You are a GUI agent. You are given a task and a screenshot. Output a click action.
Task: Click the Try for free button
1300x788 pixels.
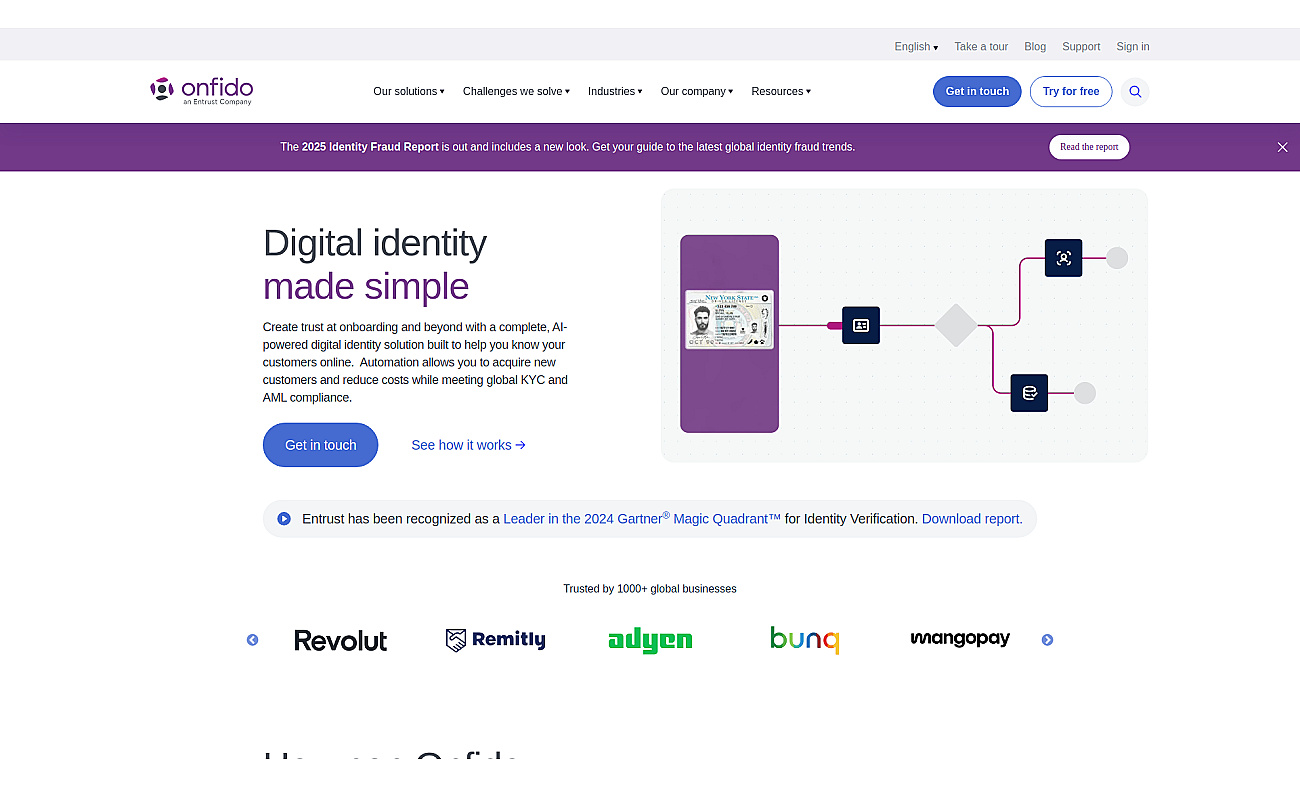pyautogui.click(x=1071, y=91)
